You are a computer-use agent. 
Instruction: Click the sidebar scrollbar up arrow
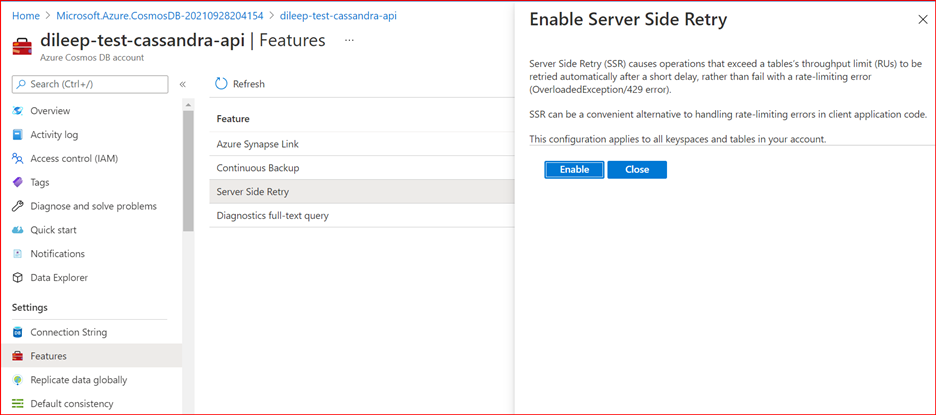pyautogui.click(x=189, y=105)
